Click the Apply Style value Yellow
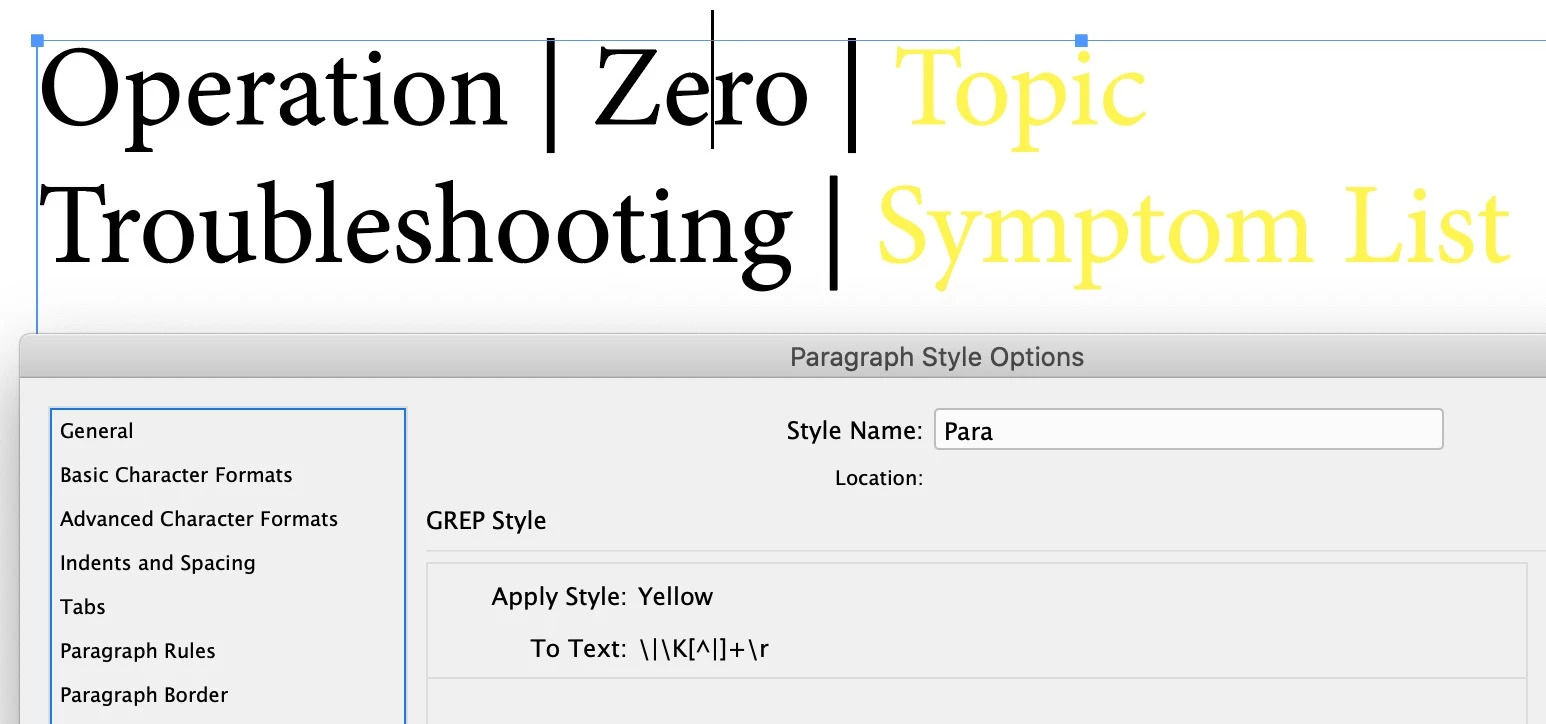 coord(676,597)
